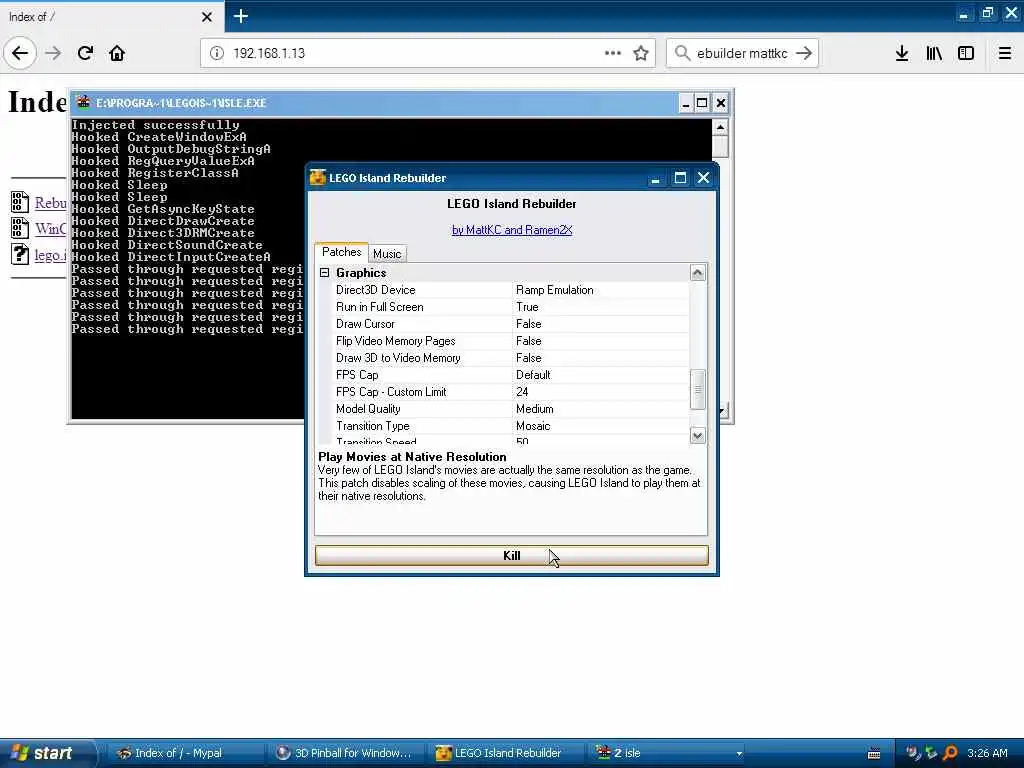Click the FPS Cap 'Default' value

[x=533, y=375]
